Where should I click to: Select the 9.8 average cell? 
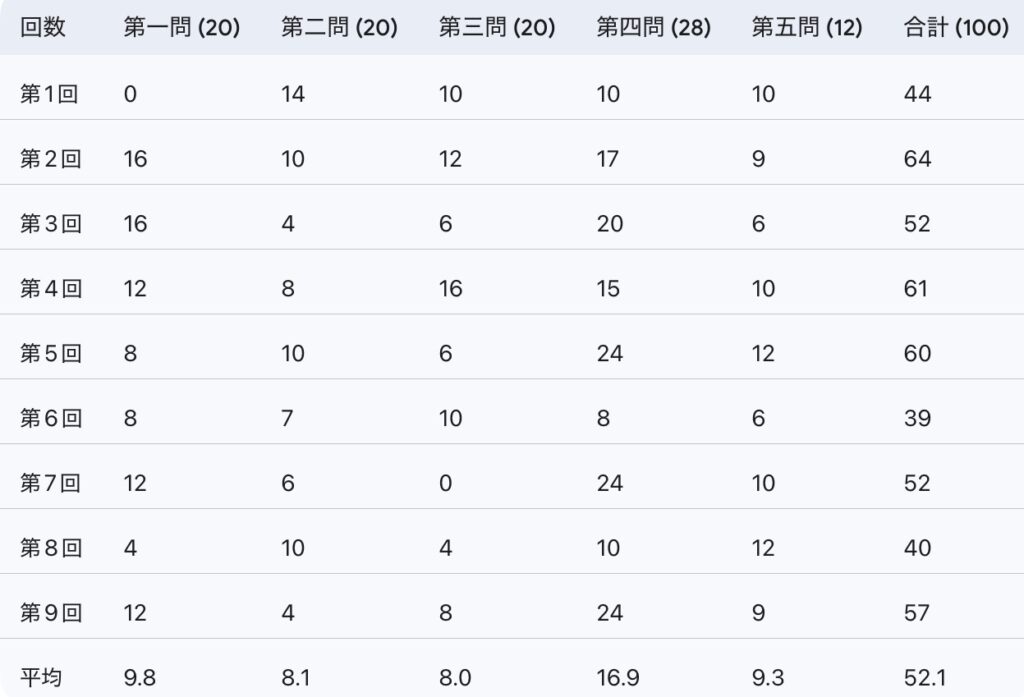coord(140,678)
